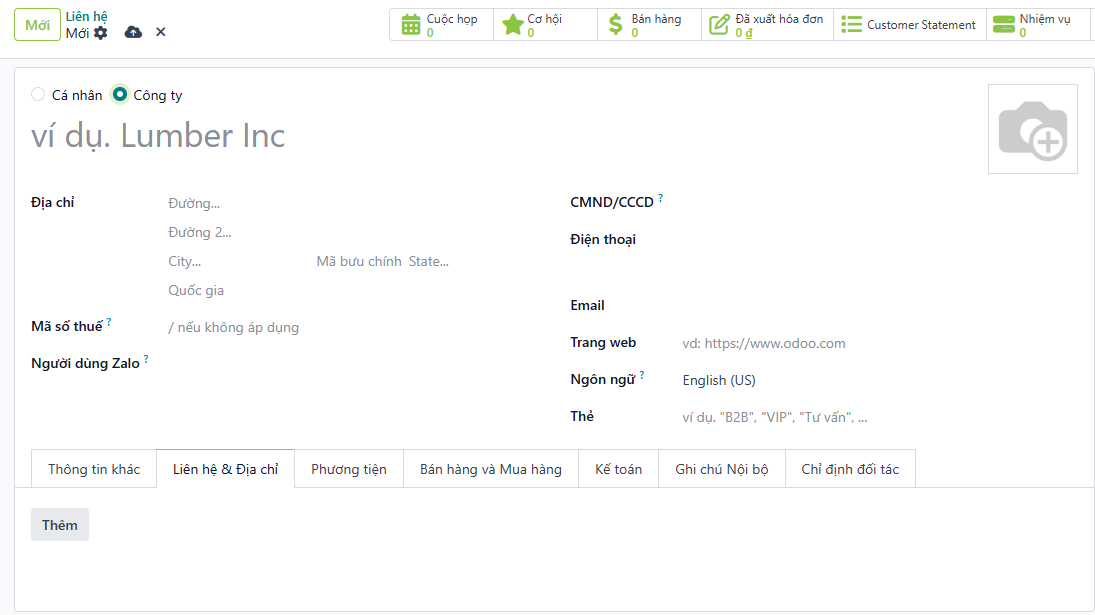
Task: Click the gear settings icon beside Mới
Action: [101, 33]
